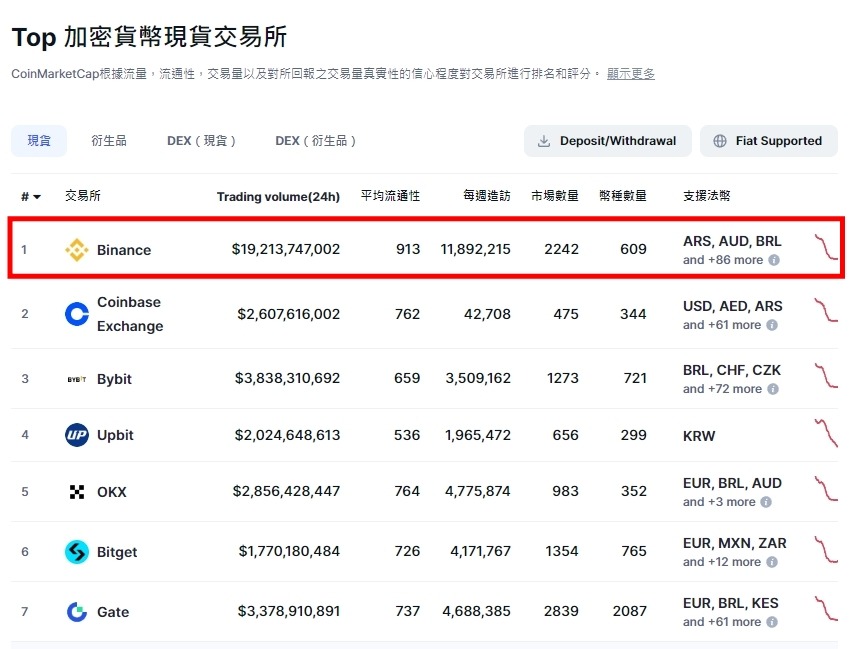Click the info icon next to '+86 more' for Binance
This screenshot has width=850, height=649.
[773, 260]
